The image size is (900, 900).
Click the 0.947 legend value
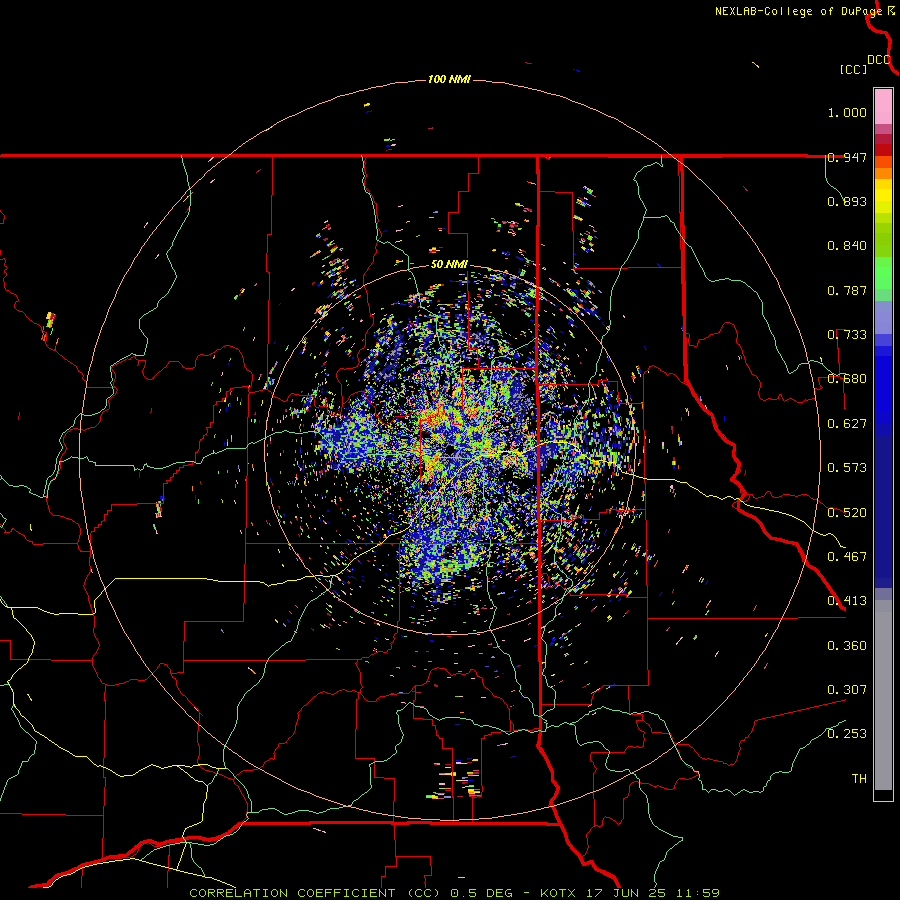pos(847,157)
